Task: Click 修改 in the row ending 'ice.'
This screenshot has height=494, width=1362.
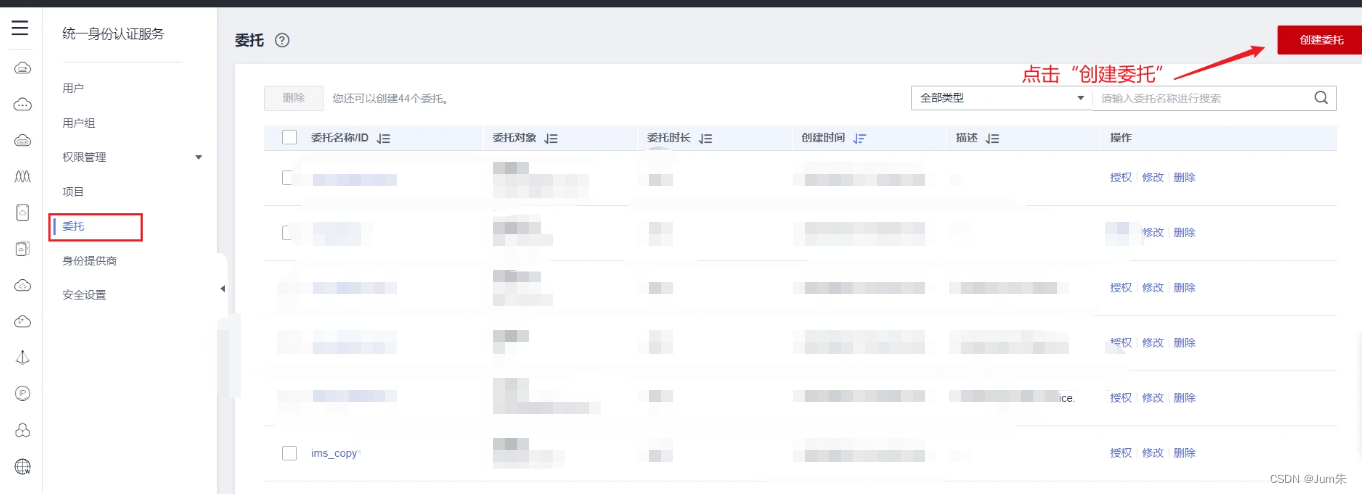Action: [x=1153, y=398]
